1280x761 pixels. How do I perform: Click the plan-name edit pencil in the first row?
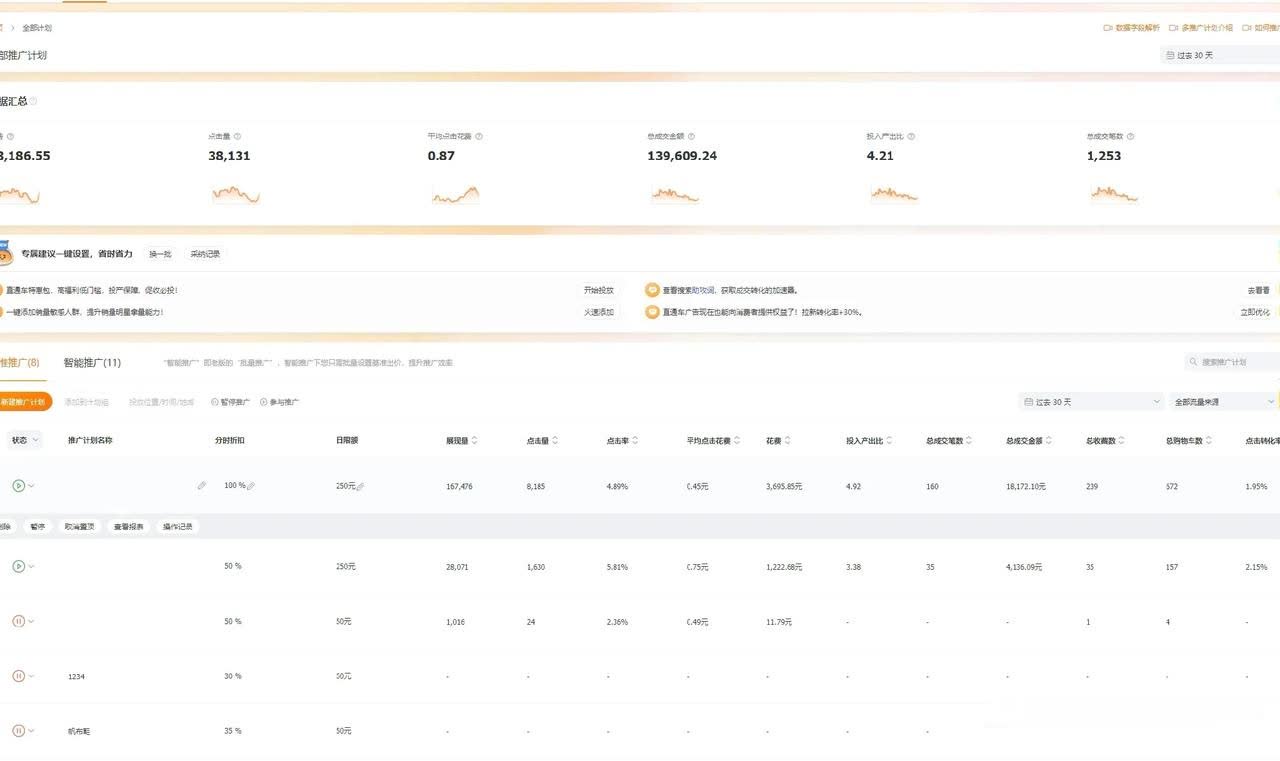202,486
